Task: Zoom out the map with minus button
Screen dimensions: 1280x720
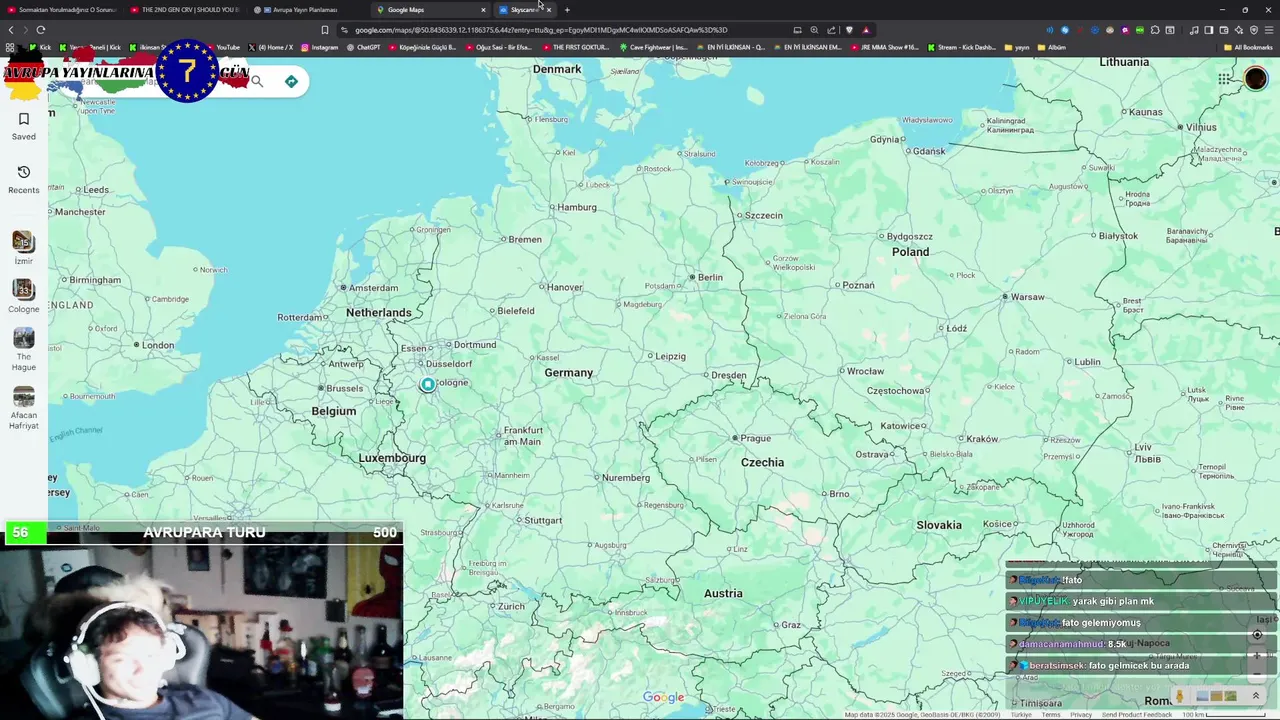Action: [1257, 674]
